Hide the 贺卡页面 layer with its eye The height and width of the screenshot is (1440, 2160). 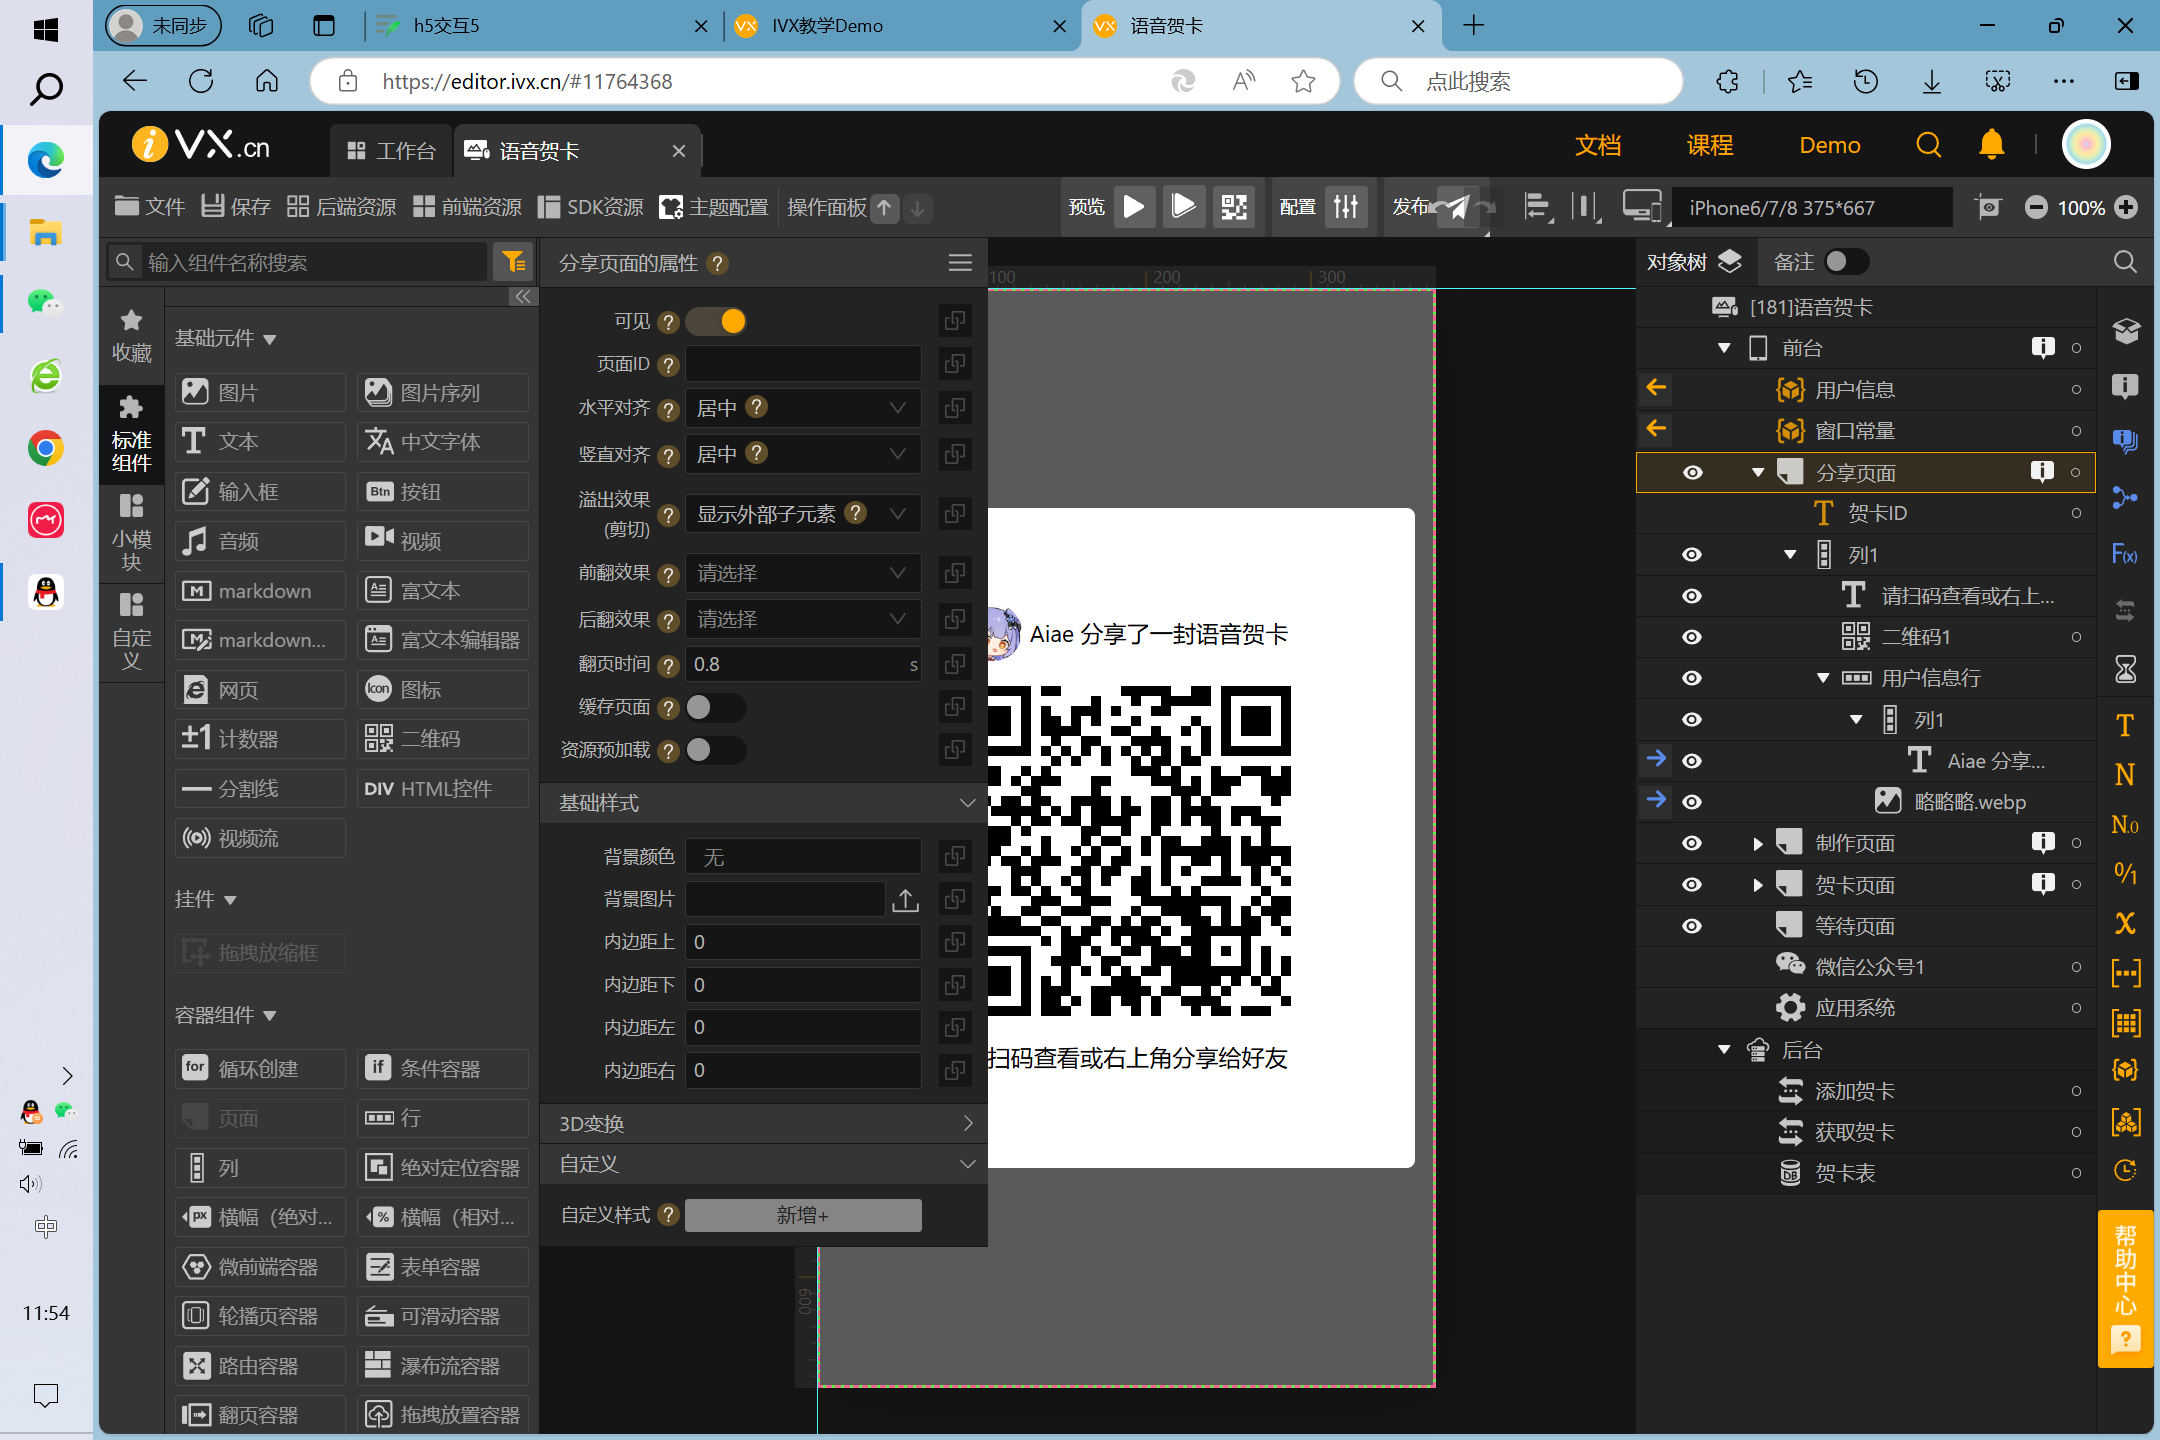click(1692, 884)
